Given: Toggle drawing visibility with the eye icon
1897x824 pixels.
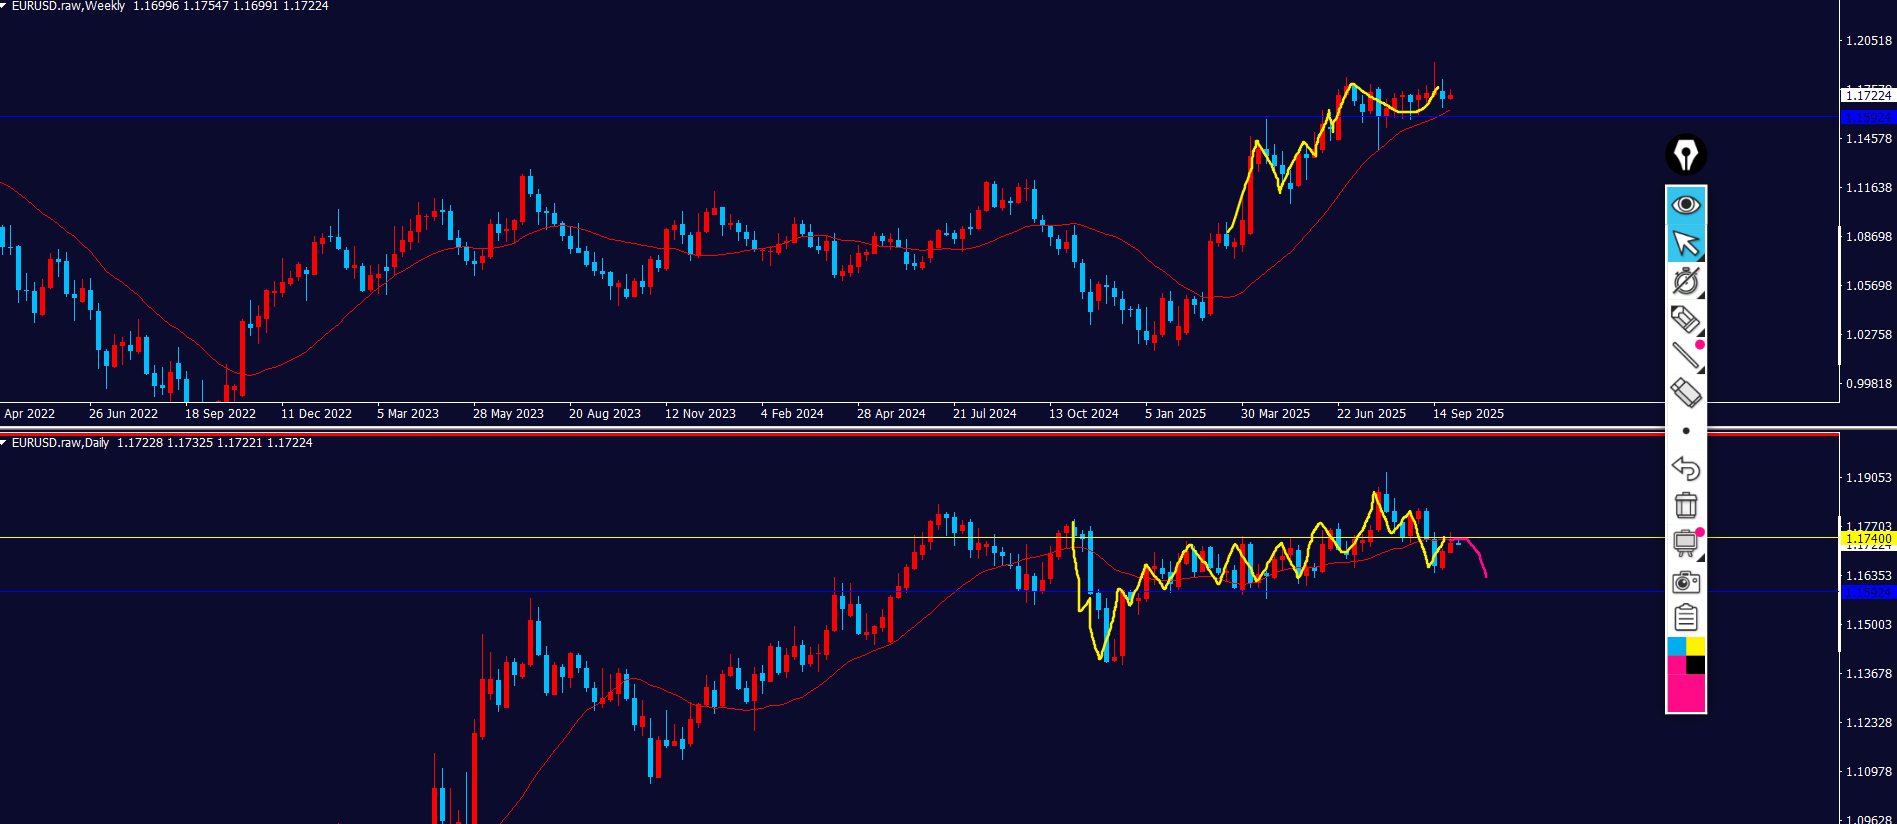Looking at the screenshot, I should 1685,205.
